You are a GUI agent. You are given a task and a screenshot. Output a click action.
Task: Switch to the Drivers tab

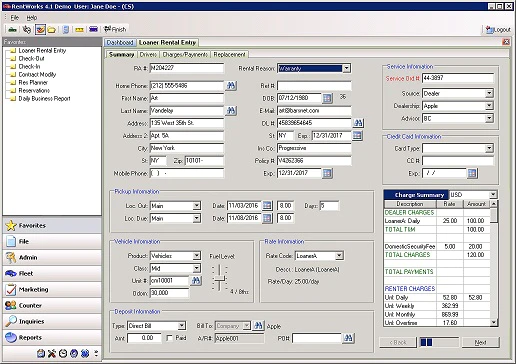tap(148, 54)
